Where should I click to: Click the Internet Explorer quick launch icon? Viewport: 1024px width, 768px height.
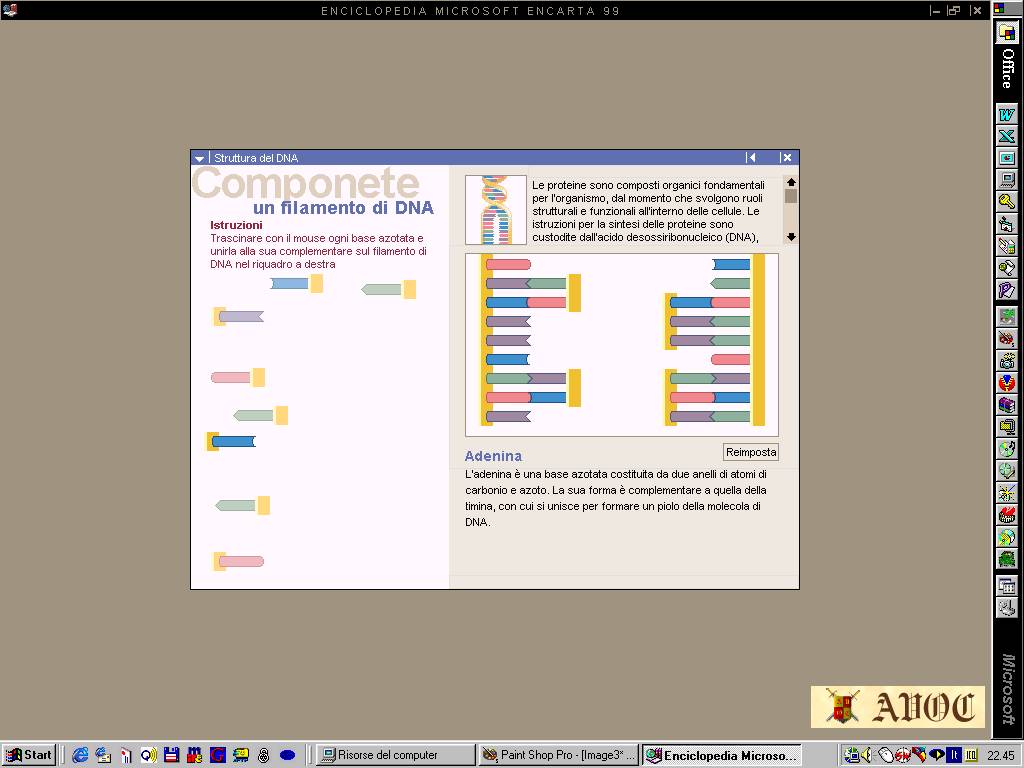(80, 755)
